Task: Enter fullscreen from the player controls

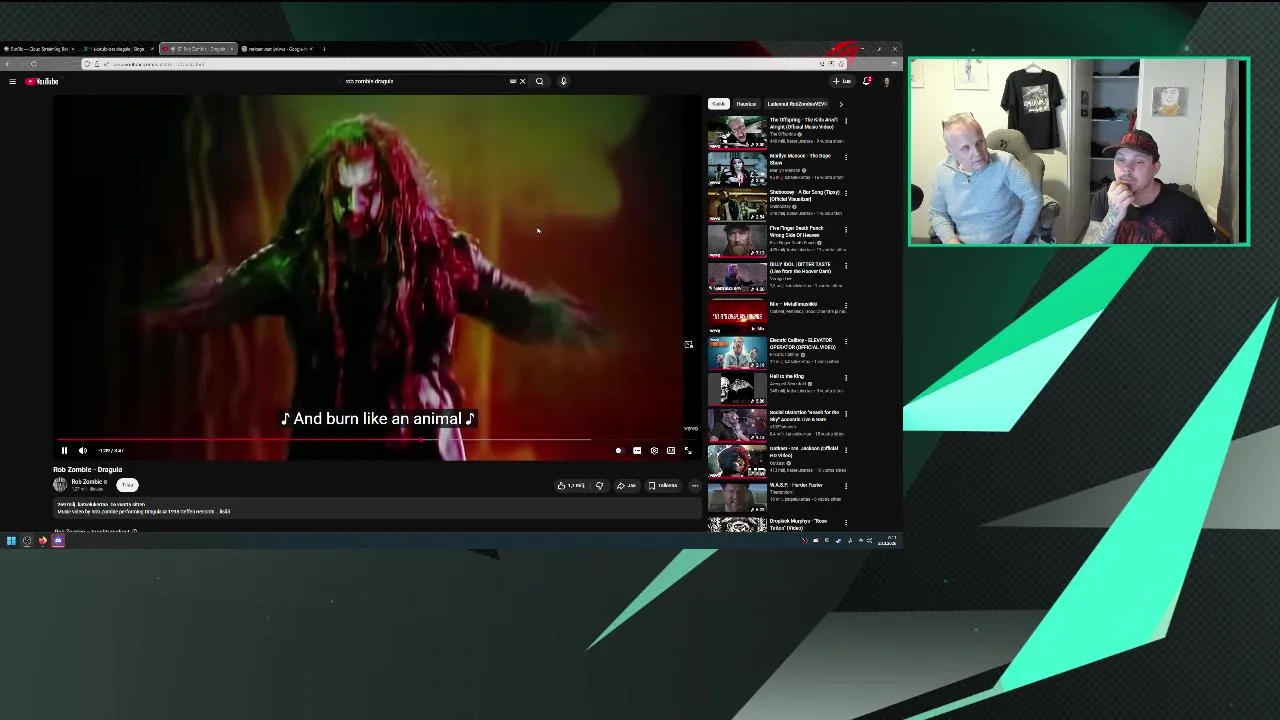Action: (688, 451)
